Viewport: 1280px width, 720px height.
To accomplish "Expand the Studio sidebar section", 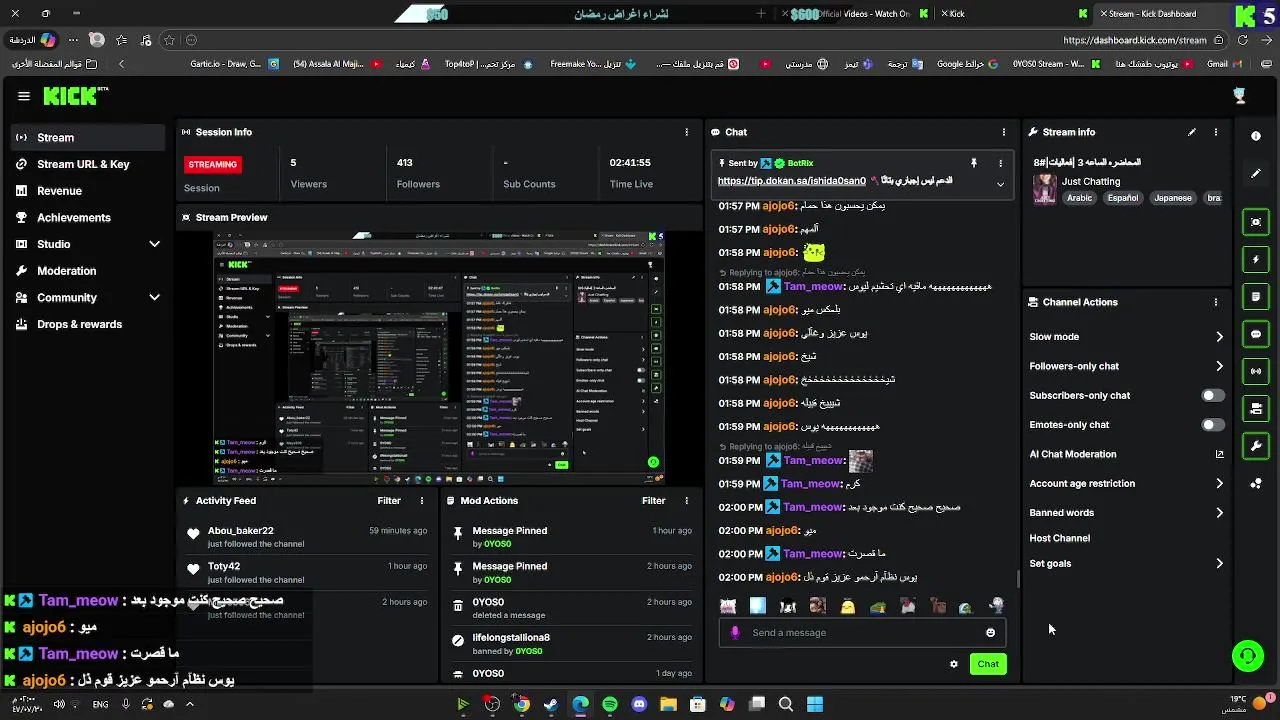I will tap(154, 244).
